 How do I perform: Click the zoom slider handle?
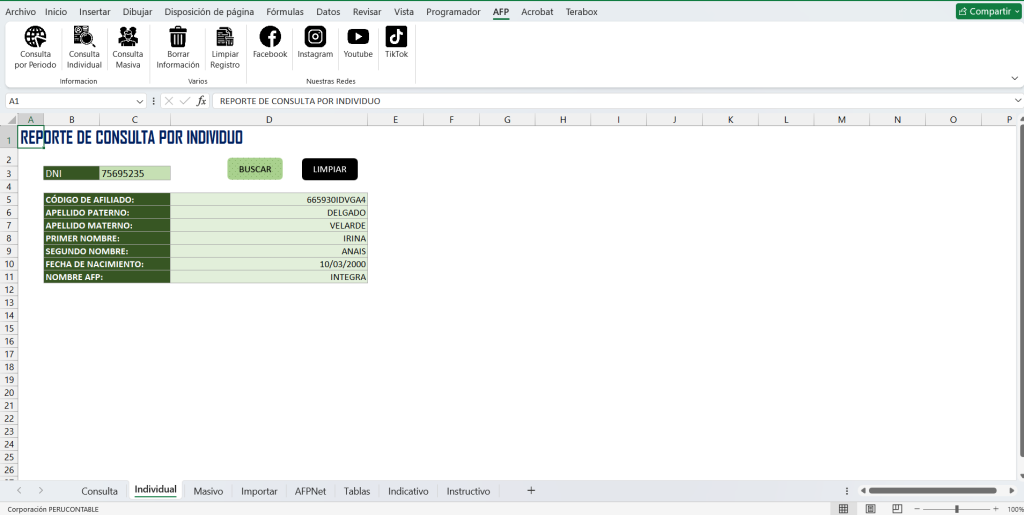tap(957, 509)
